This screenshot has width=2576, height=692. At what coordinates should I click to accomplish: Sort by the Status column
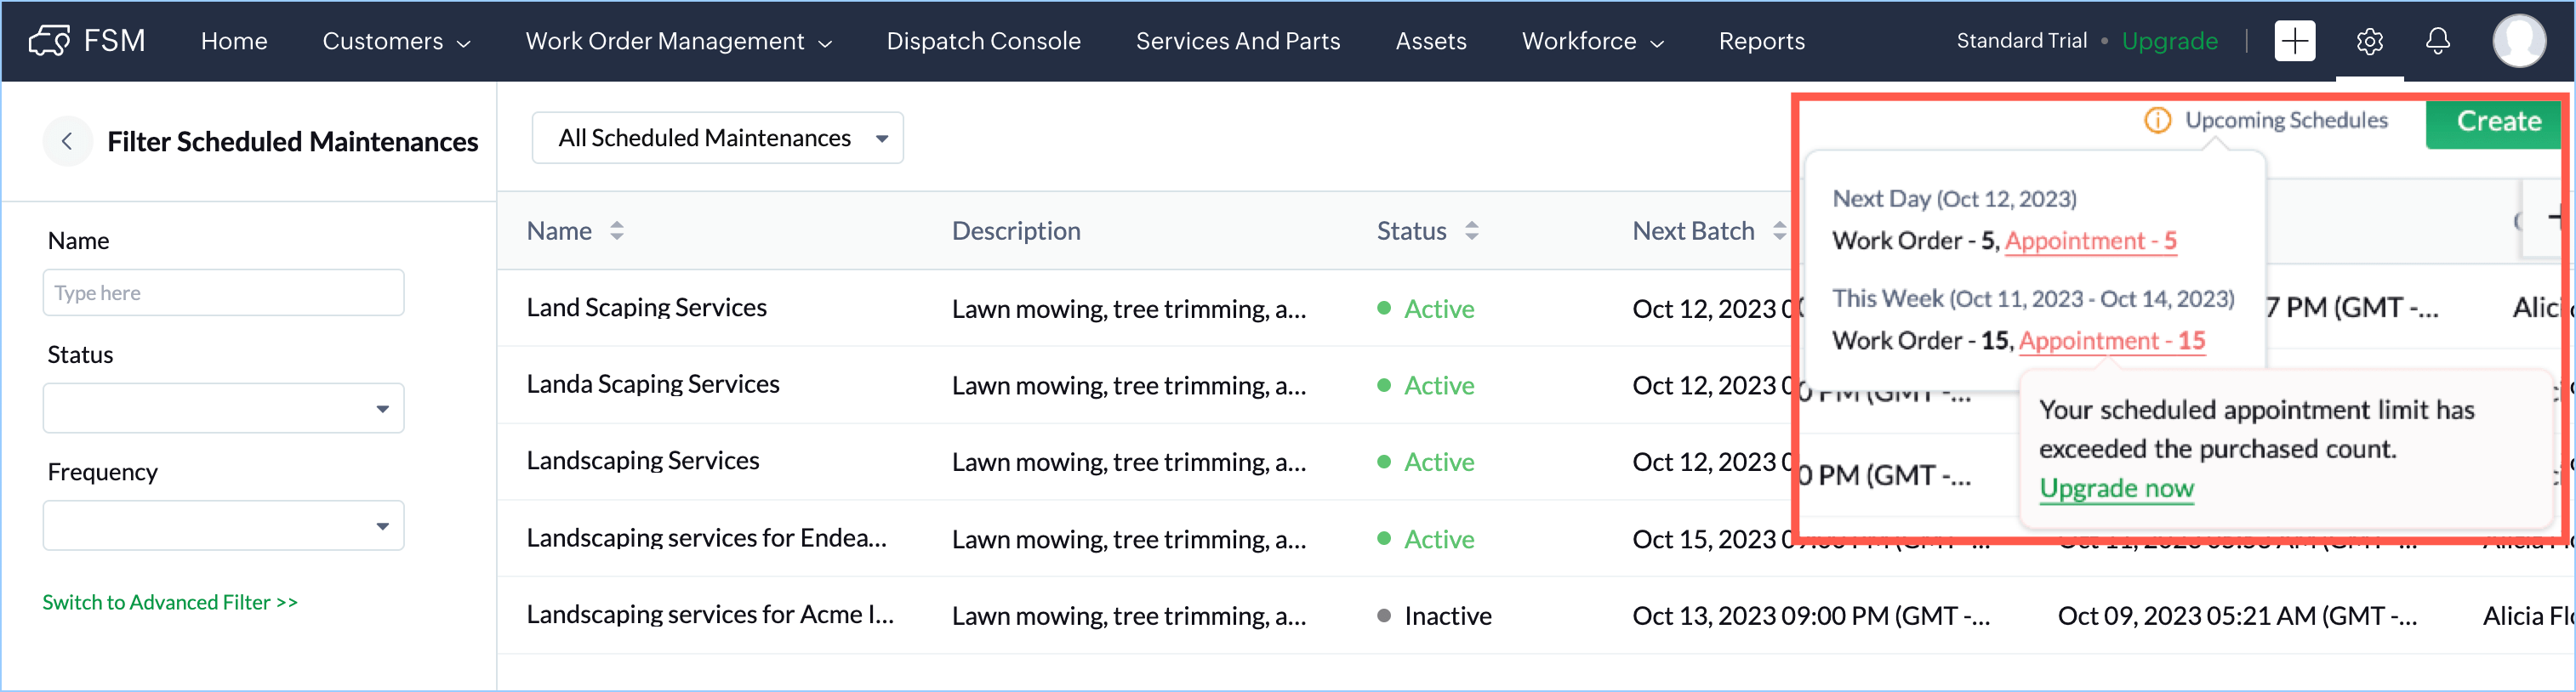1471,231
